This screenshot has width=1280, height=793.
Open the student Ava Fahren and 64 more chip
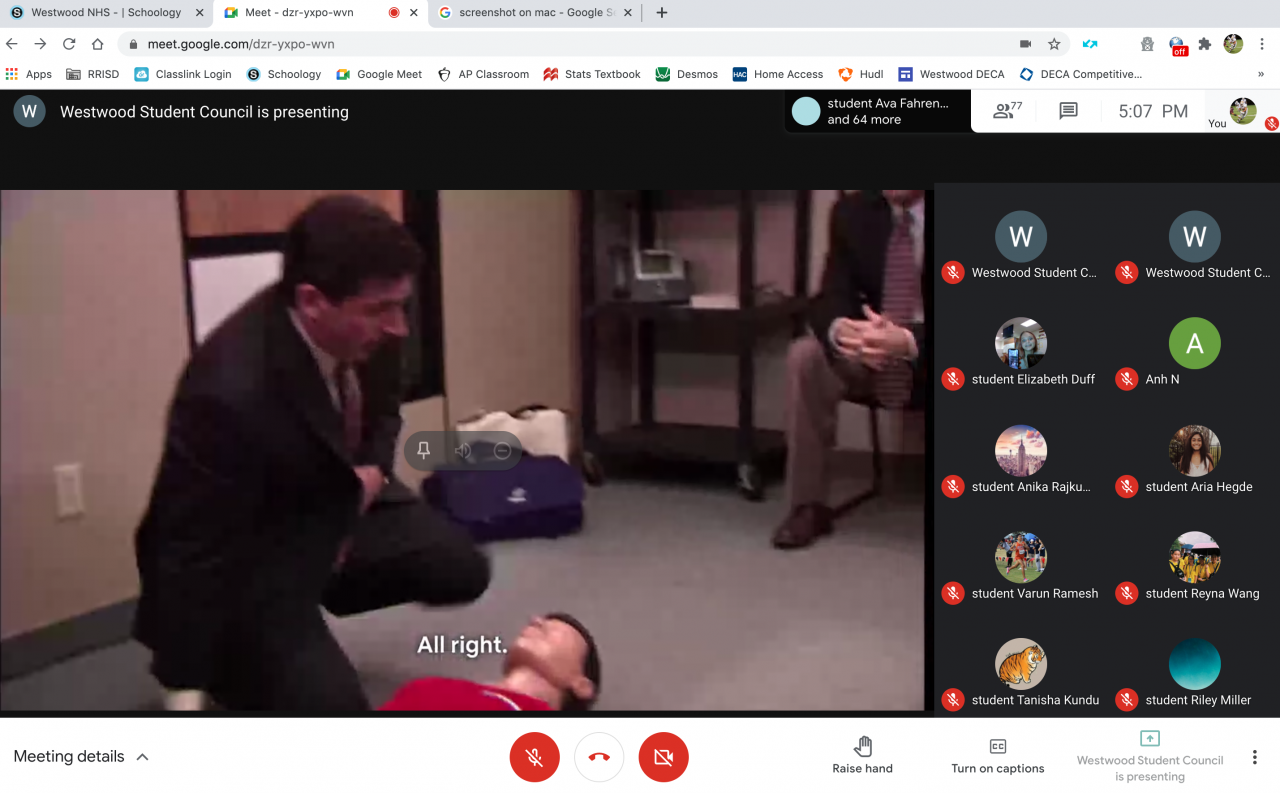coord(878,111)
